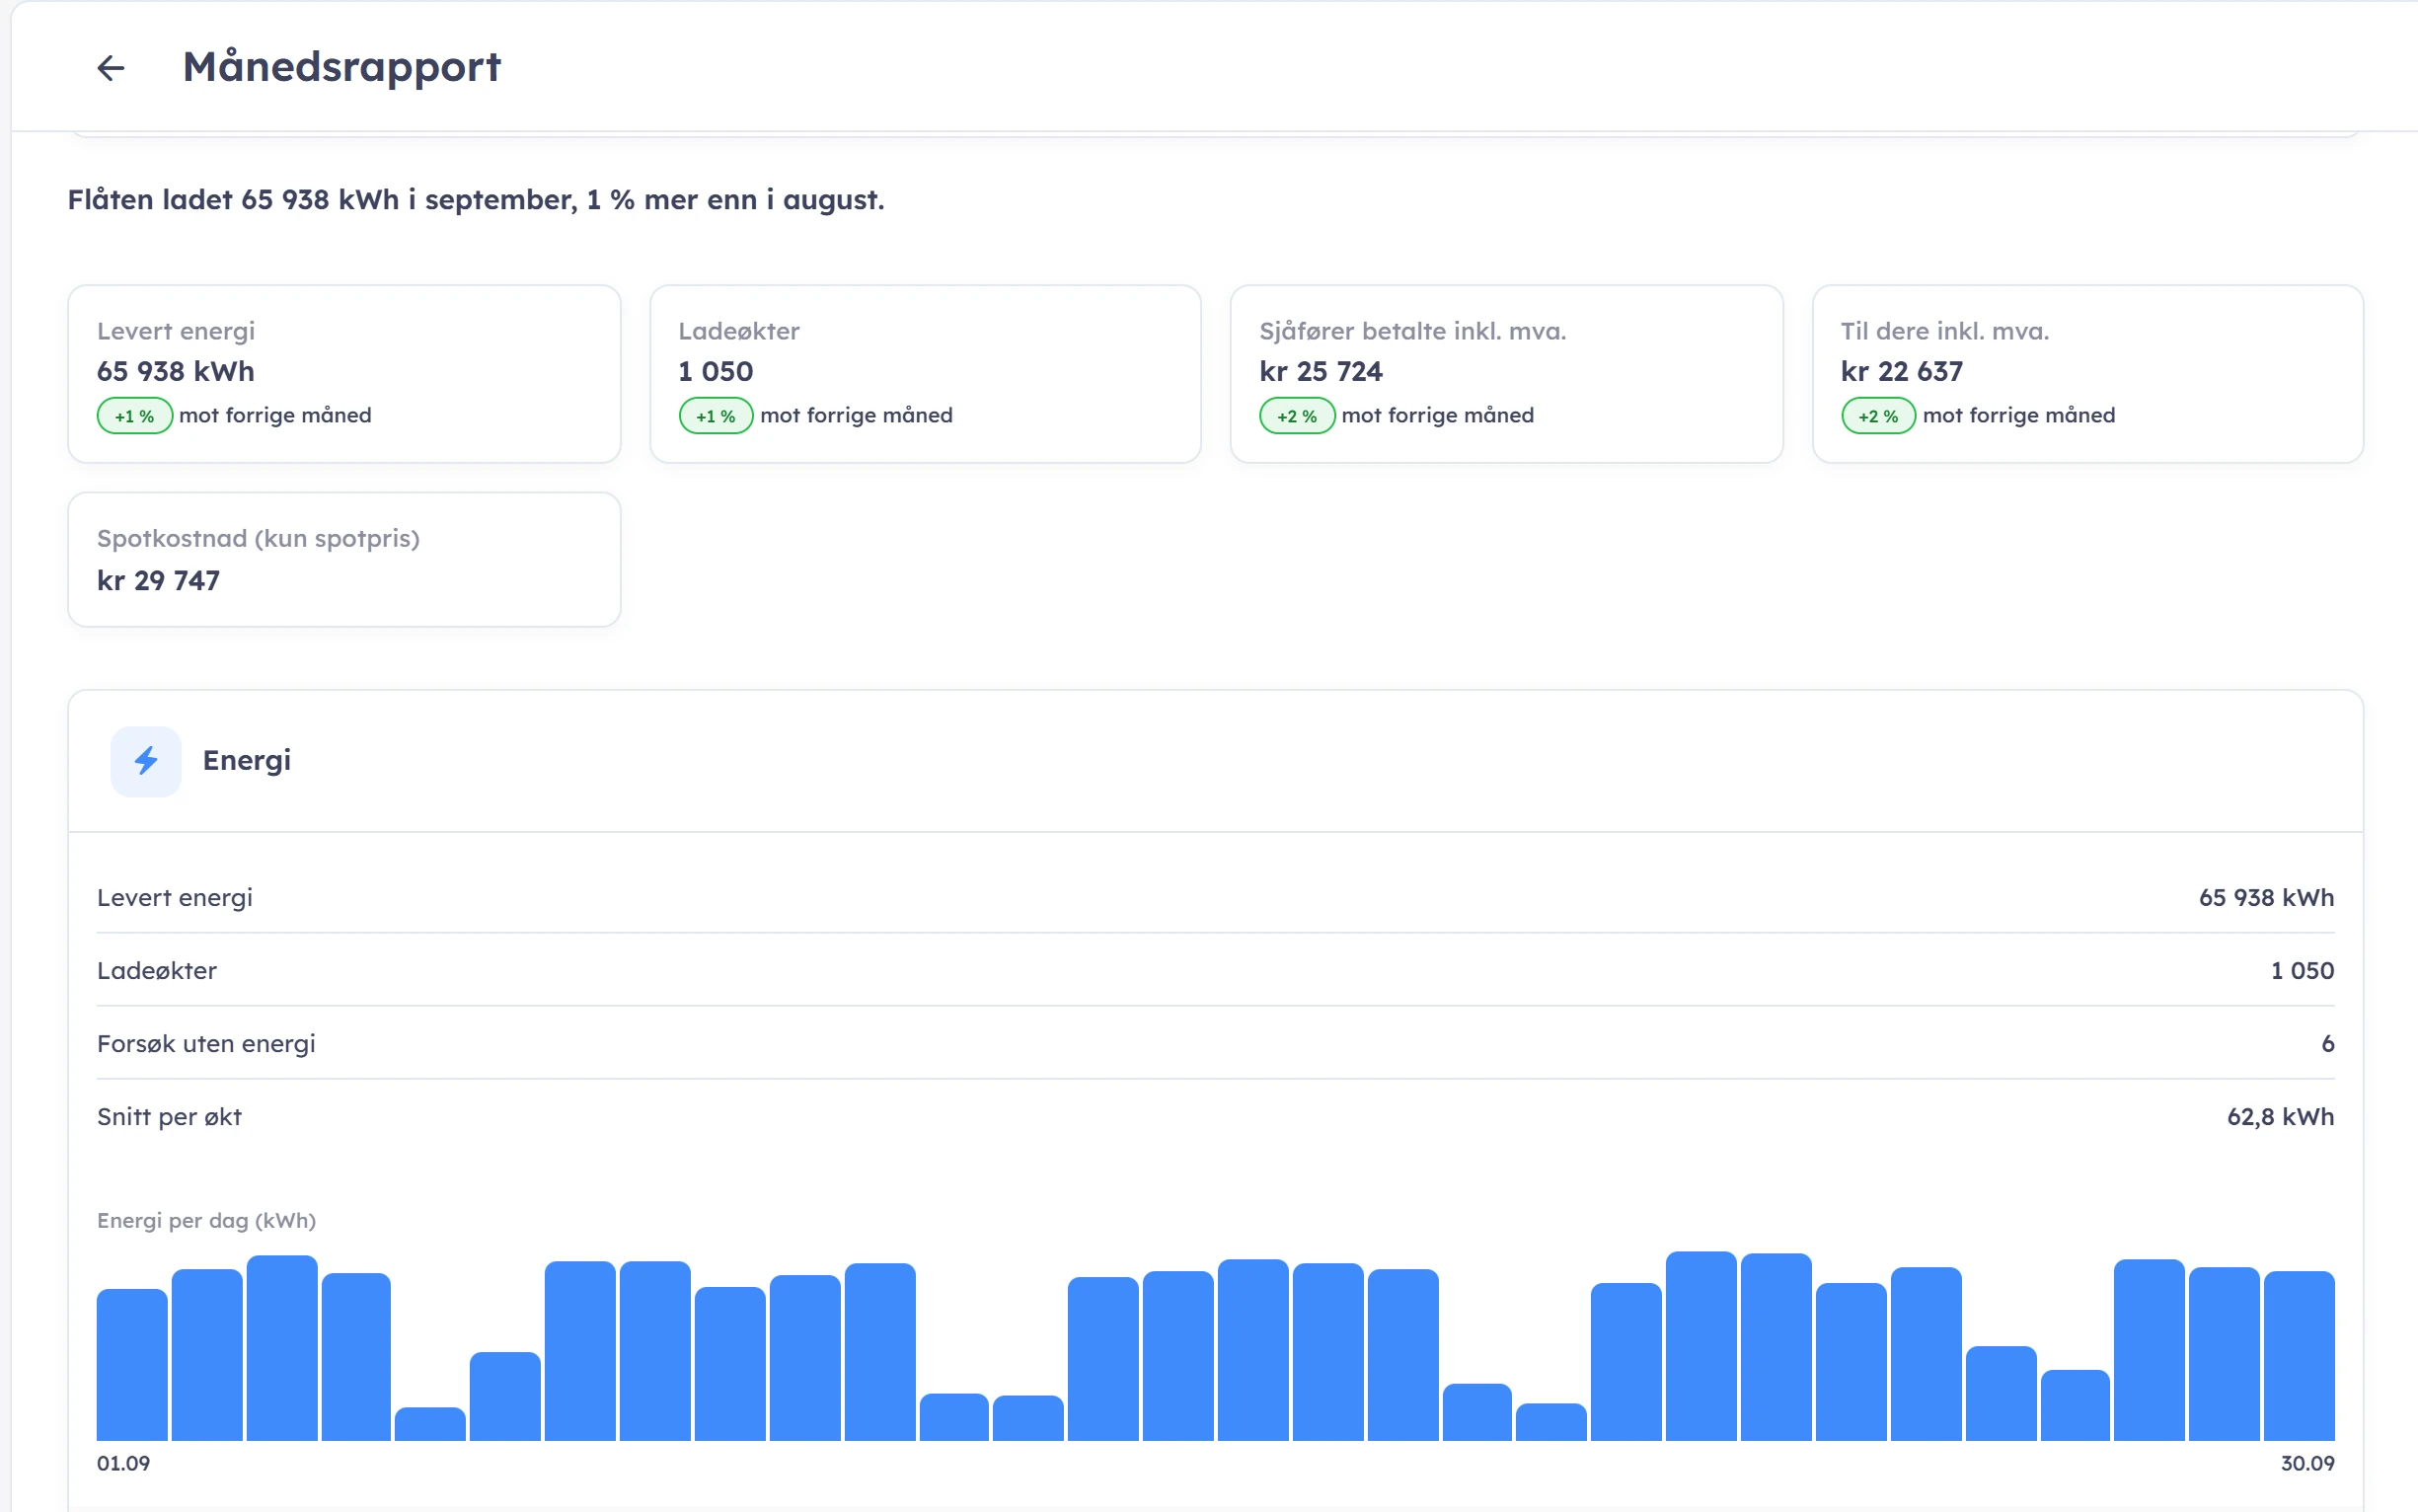Click the first bar of the energy chart
This screenshot has height=1512, width=2418.
coord(132,1365)
